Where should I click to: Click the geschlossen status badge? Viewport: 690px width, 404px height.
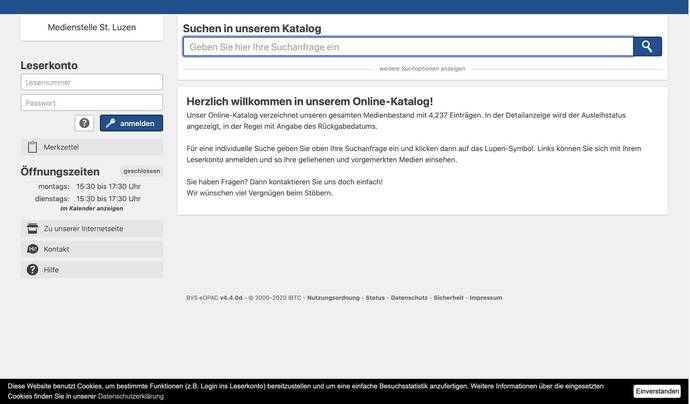pos(142,171)
